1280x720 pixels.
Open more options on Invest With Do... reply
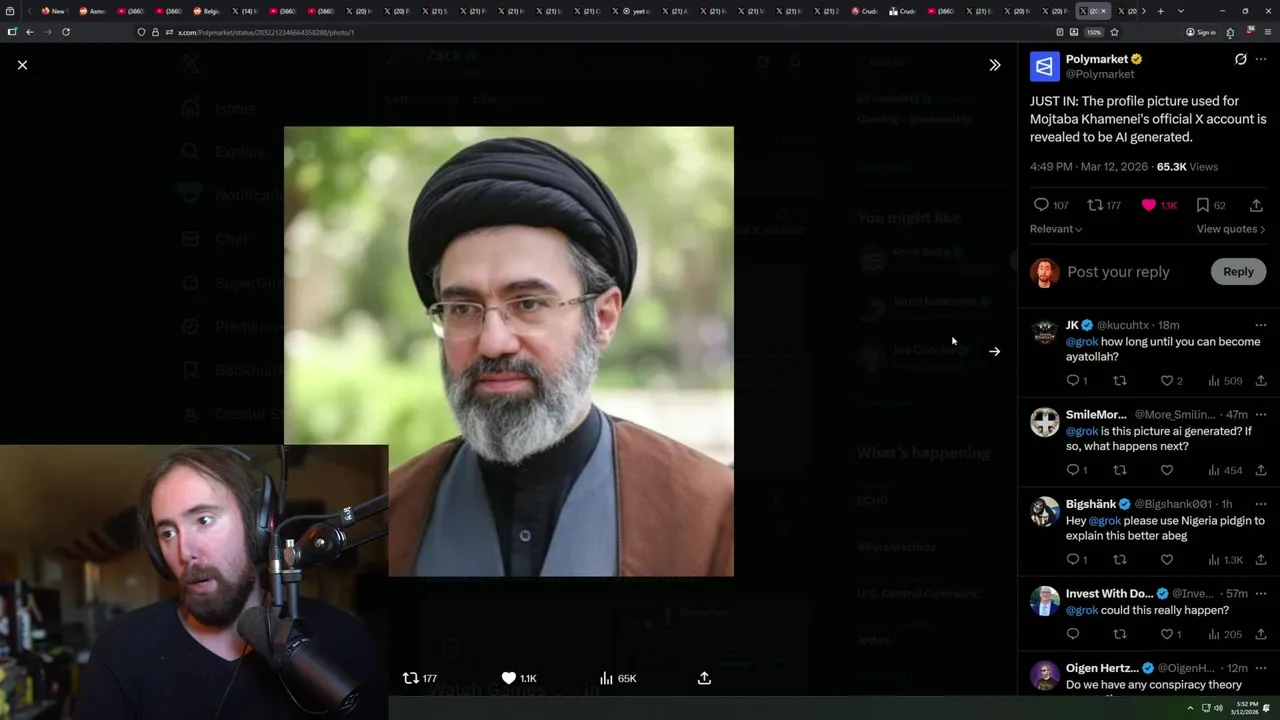click(x=1260, y=593)
